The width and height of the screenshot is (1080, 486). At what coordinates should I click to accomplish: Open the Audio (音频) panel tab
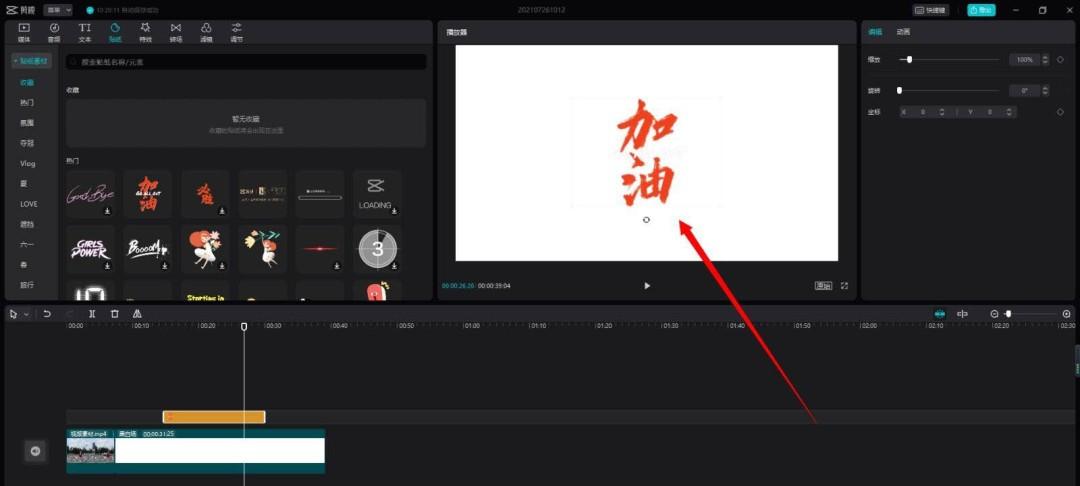pos(54,32)
